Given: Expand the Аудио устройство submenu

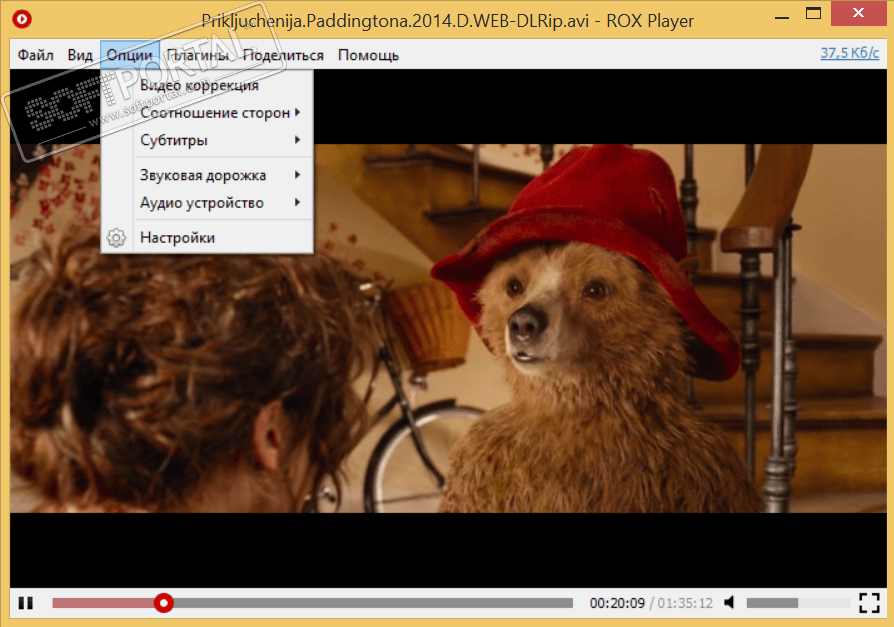Looking at the screenshot, I should [207, 203].
